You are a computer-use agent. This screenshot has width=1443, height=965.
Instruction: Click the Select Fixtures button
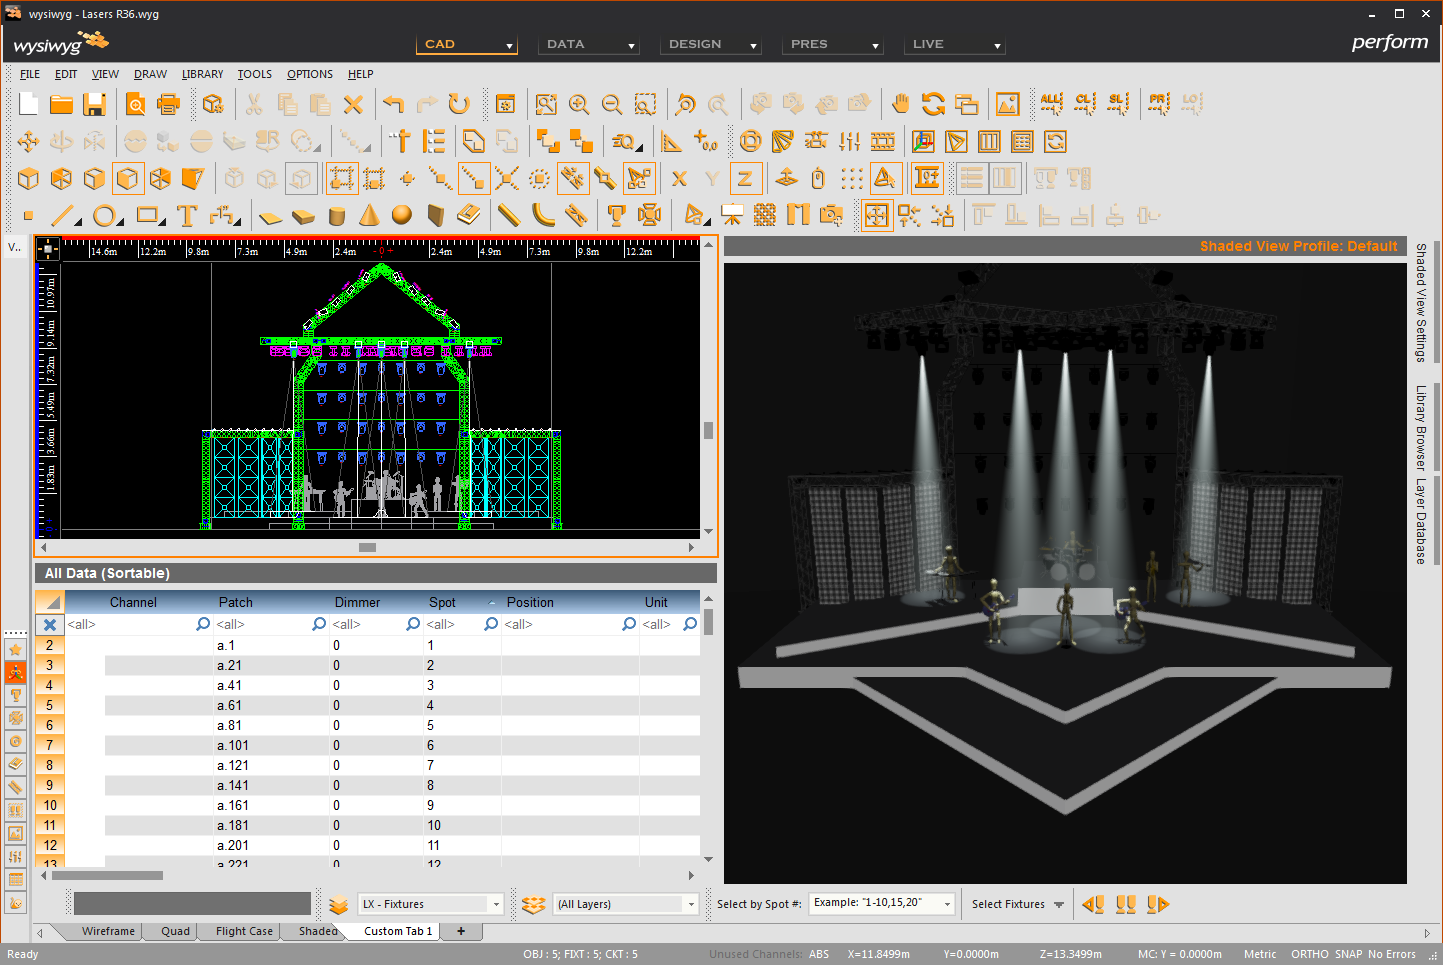(1017, 904)
